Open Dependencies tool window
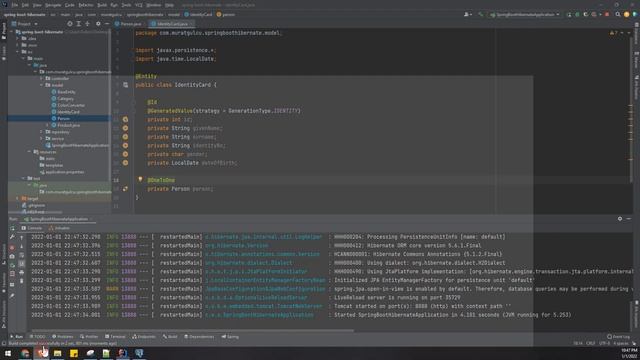 (199, 337)
